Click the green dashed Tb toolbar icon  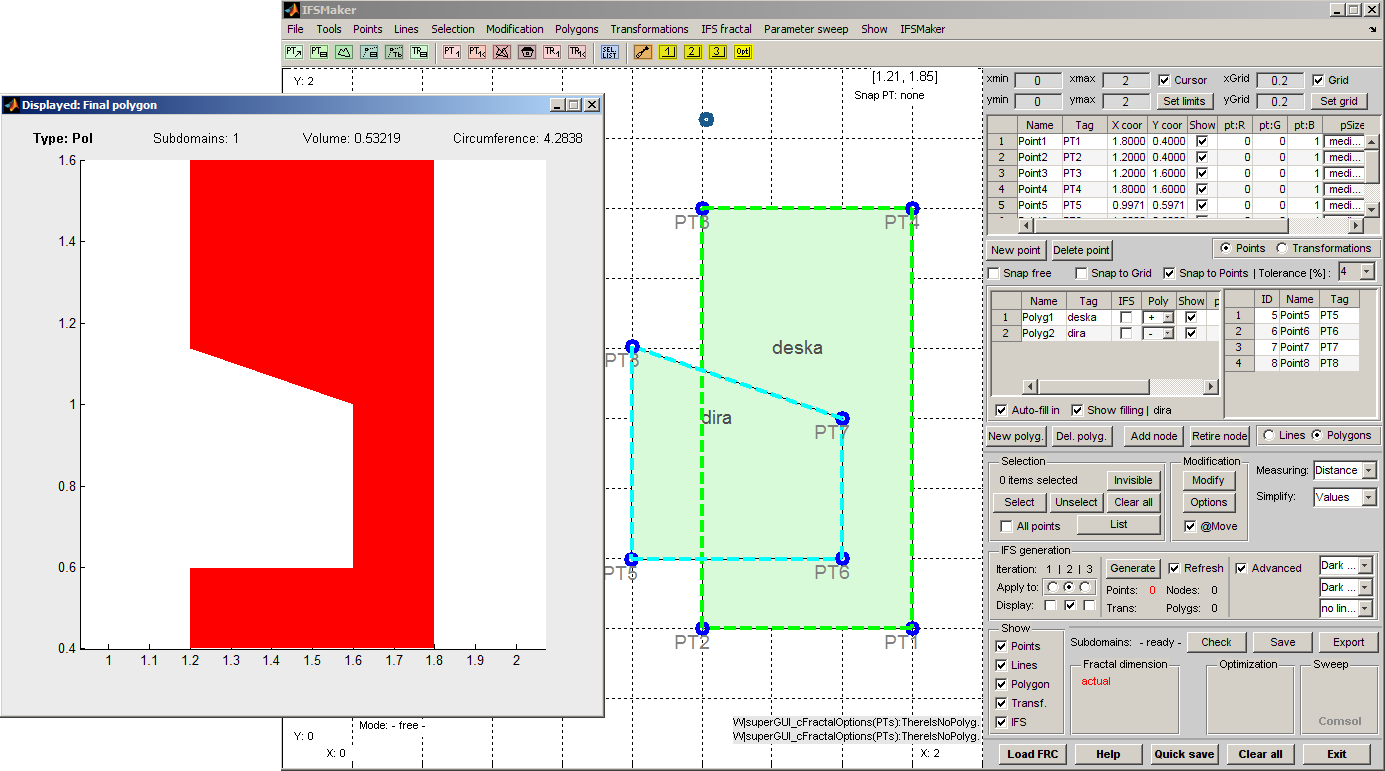[x=394, y=51]
